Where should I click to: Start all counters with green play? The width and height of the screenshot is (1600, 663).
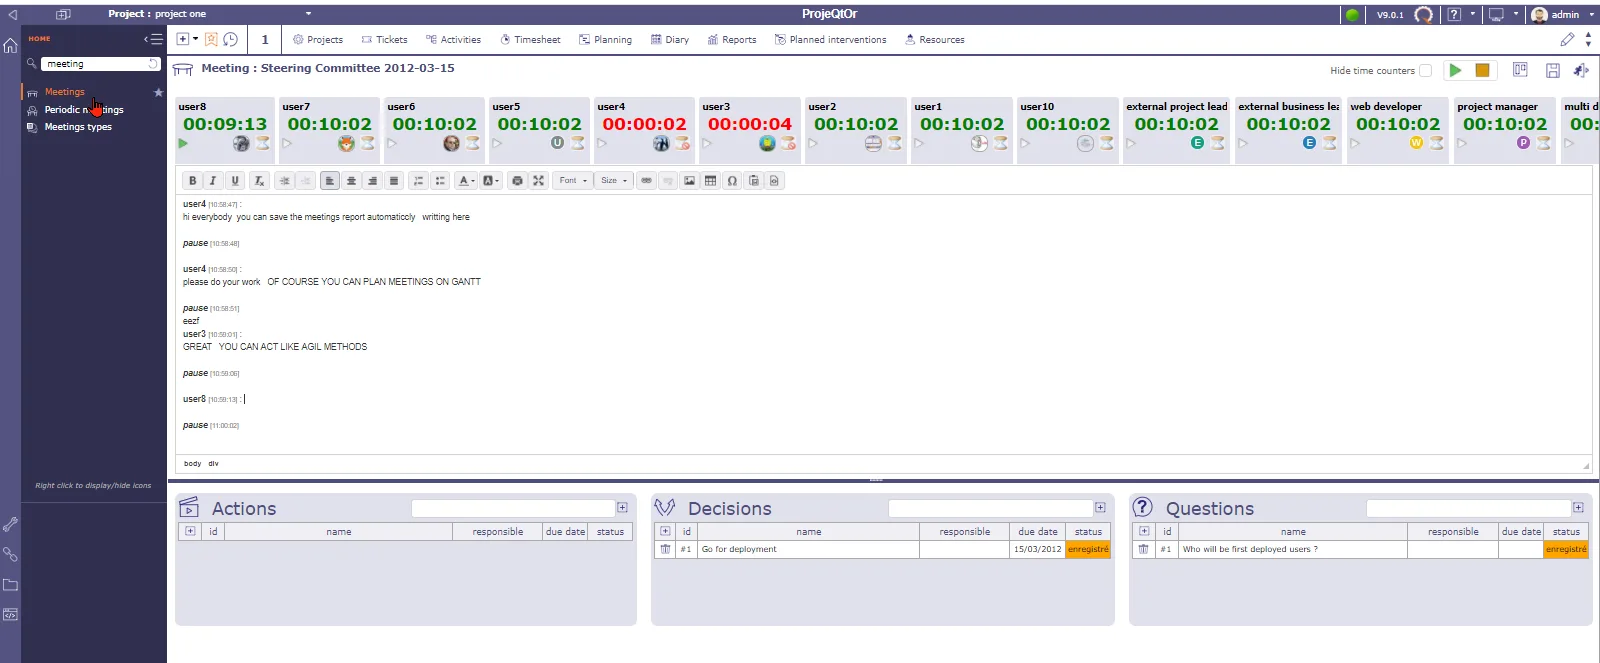[1456, 70]
